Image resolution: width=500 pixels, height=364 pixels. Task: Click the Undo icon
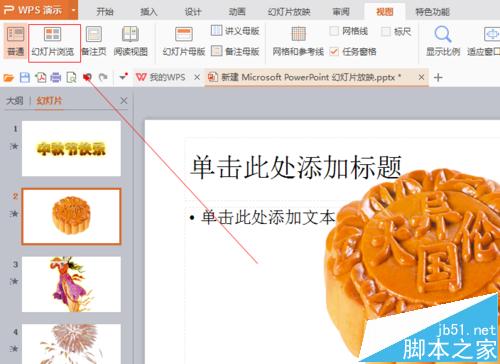pyautogui.click(x=87, y=78)
